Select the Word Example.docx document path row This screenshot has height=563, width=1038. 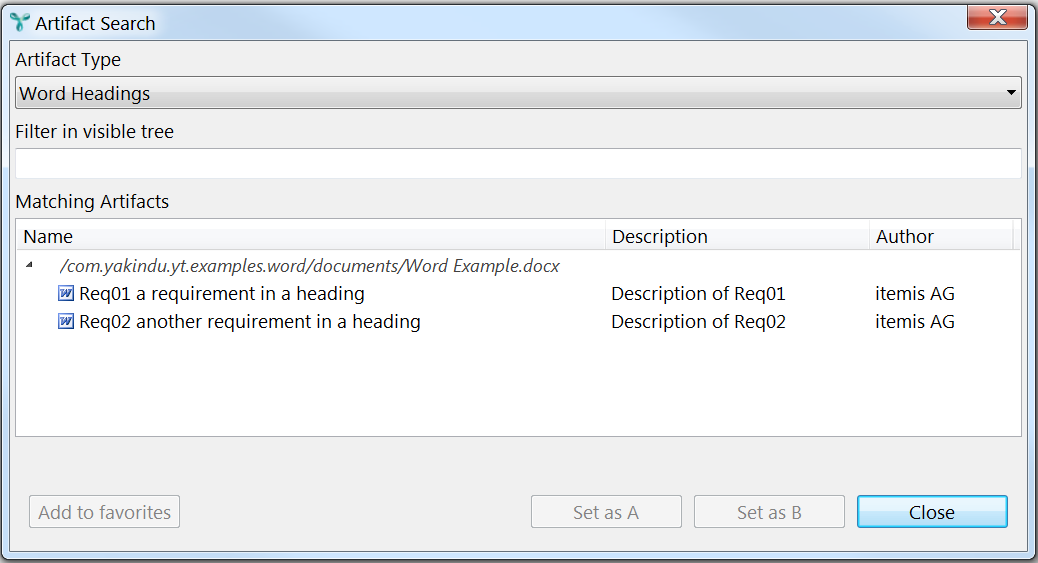tap(309, 266)
